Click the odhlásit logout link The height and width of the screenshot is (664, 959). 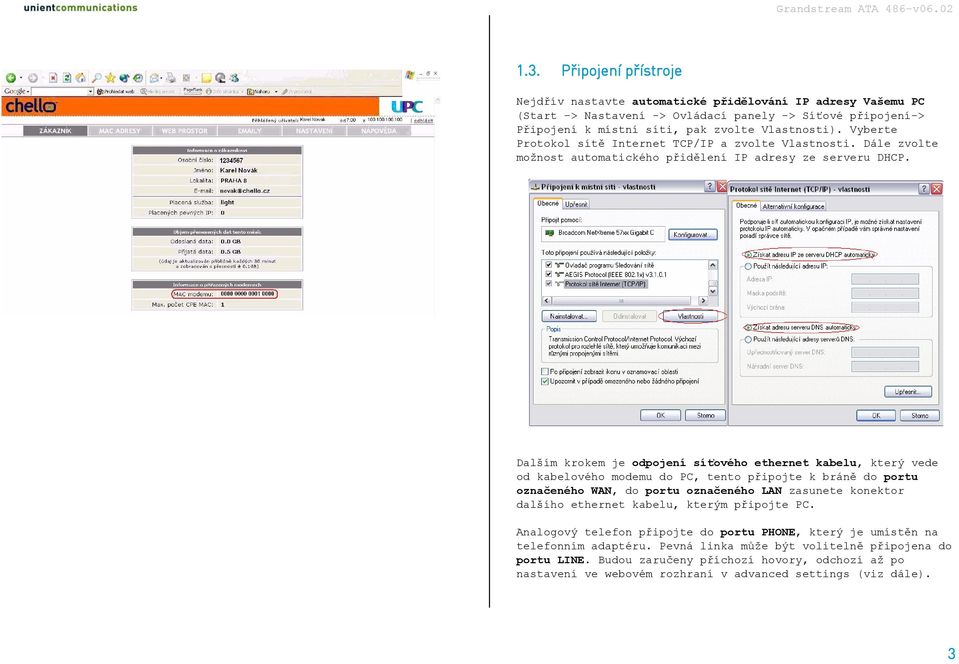tap(423, 120)
